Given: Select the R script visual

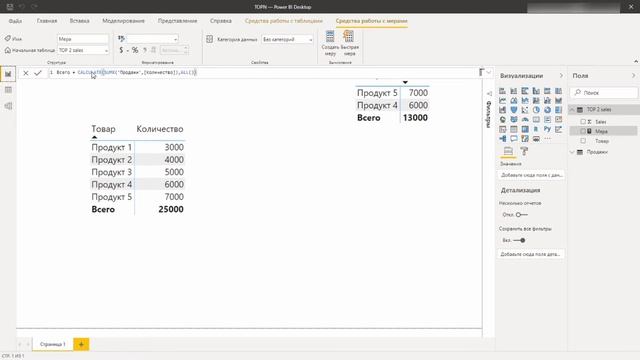Looking at the screenshot, I should 536,129.
